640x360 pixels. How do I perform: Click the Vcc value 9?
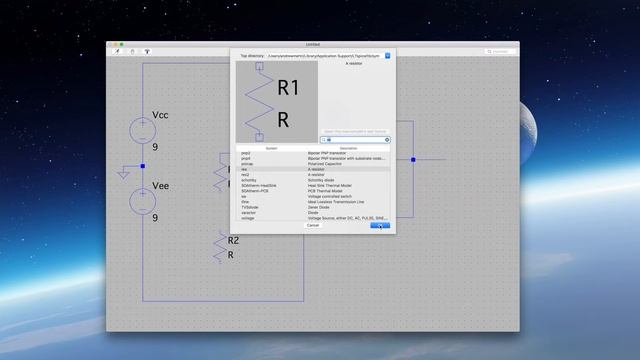tap(155, 147)
